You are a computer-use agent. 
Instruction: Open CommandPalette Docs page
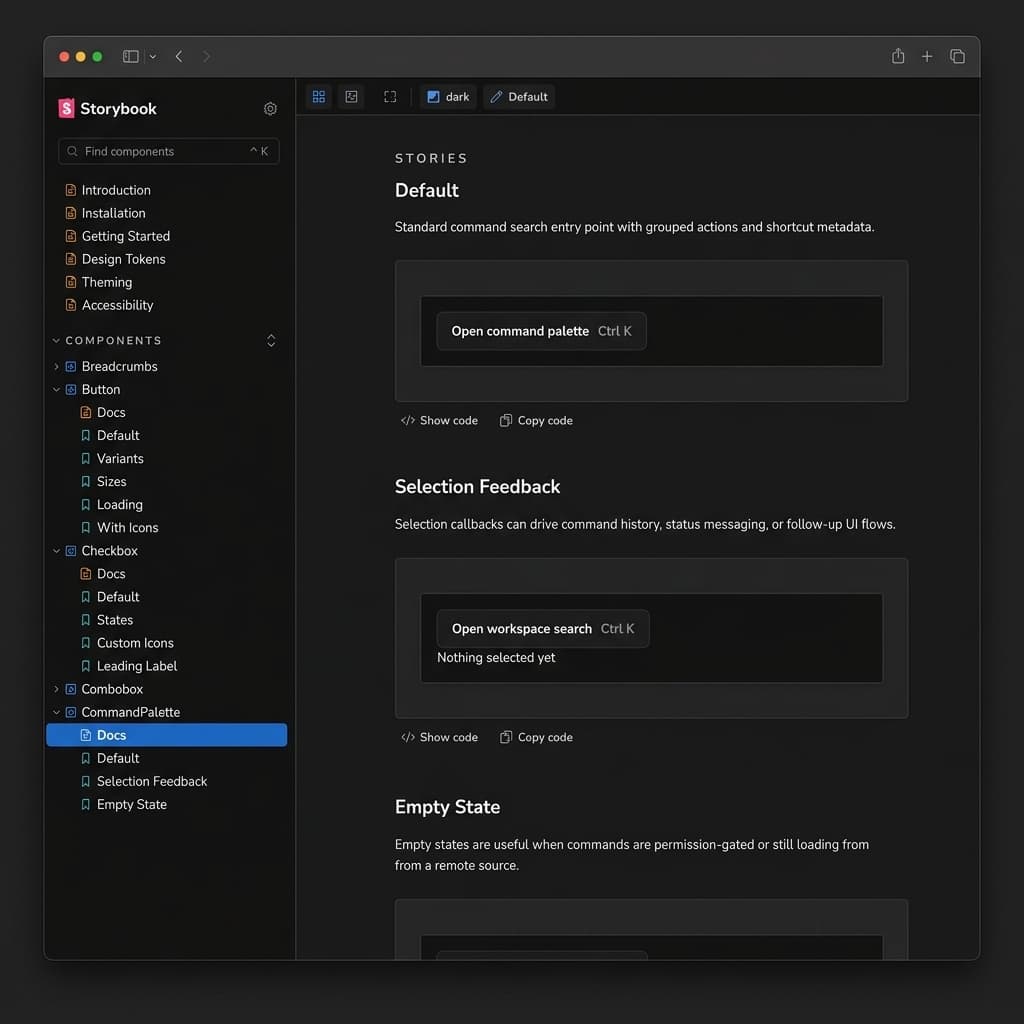coord(167,735)
